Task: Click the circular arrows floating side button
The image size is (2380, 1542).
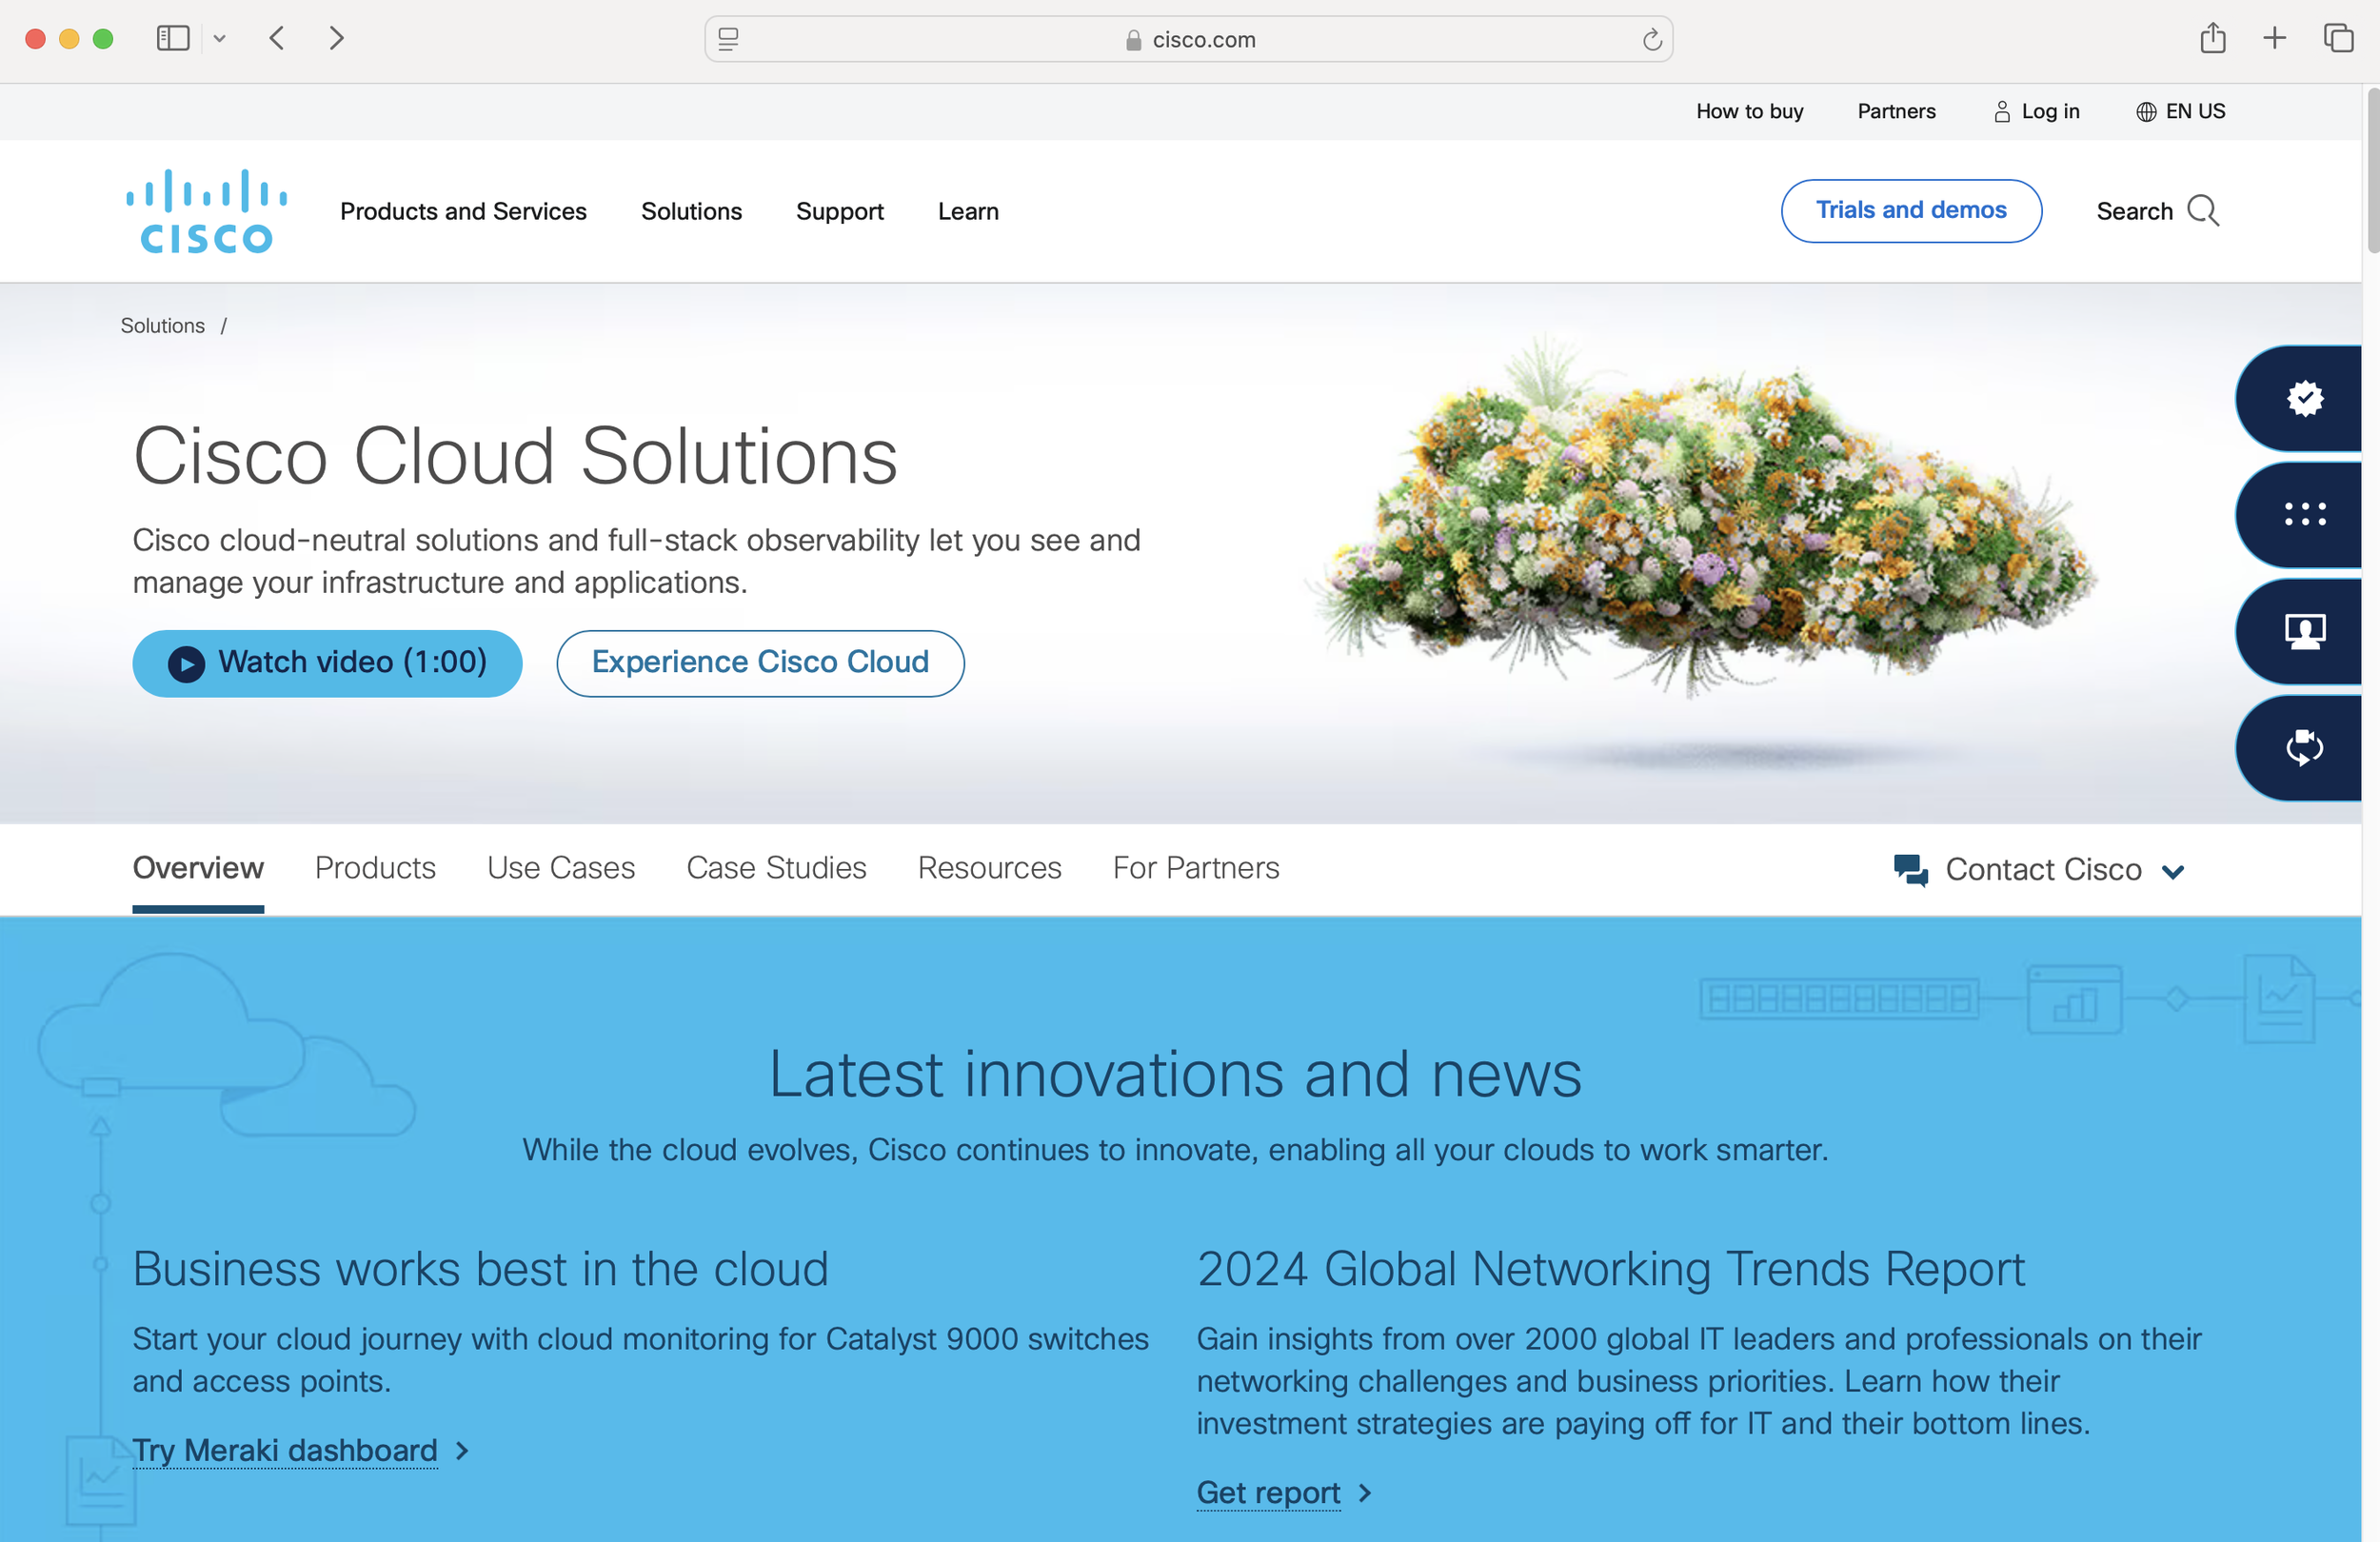Action: click(2304, 747)
